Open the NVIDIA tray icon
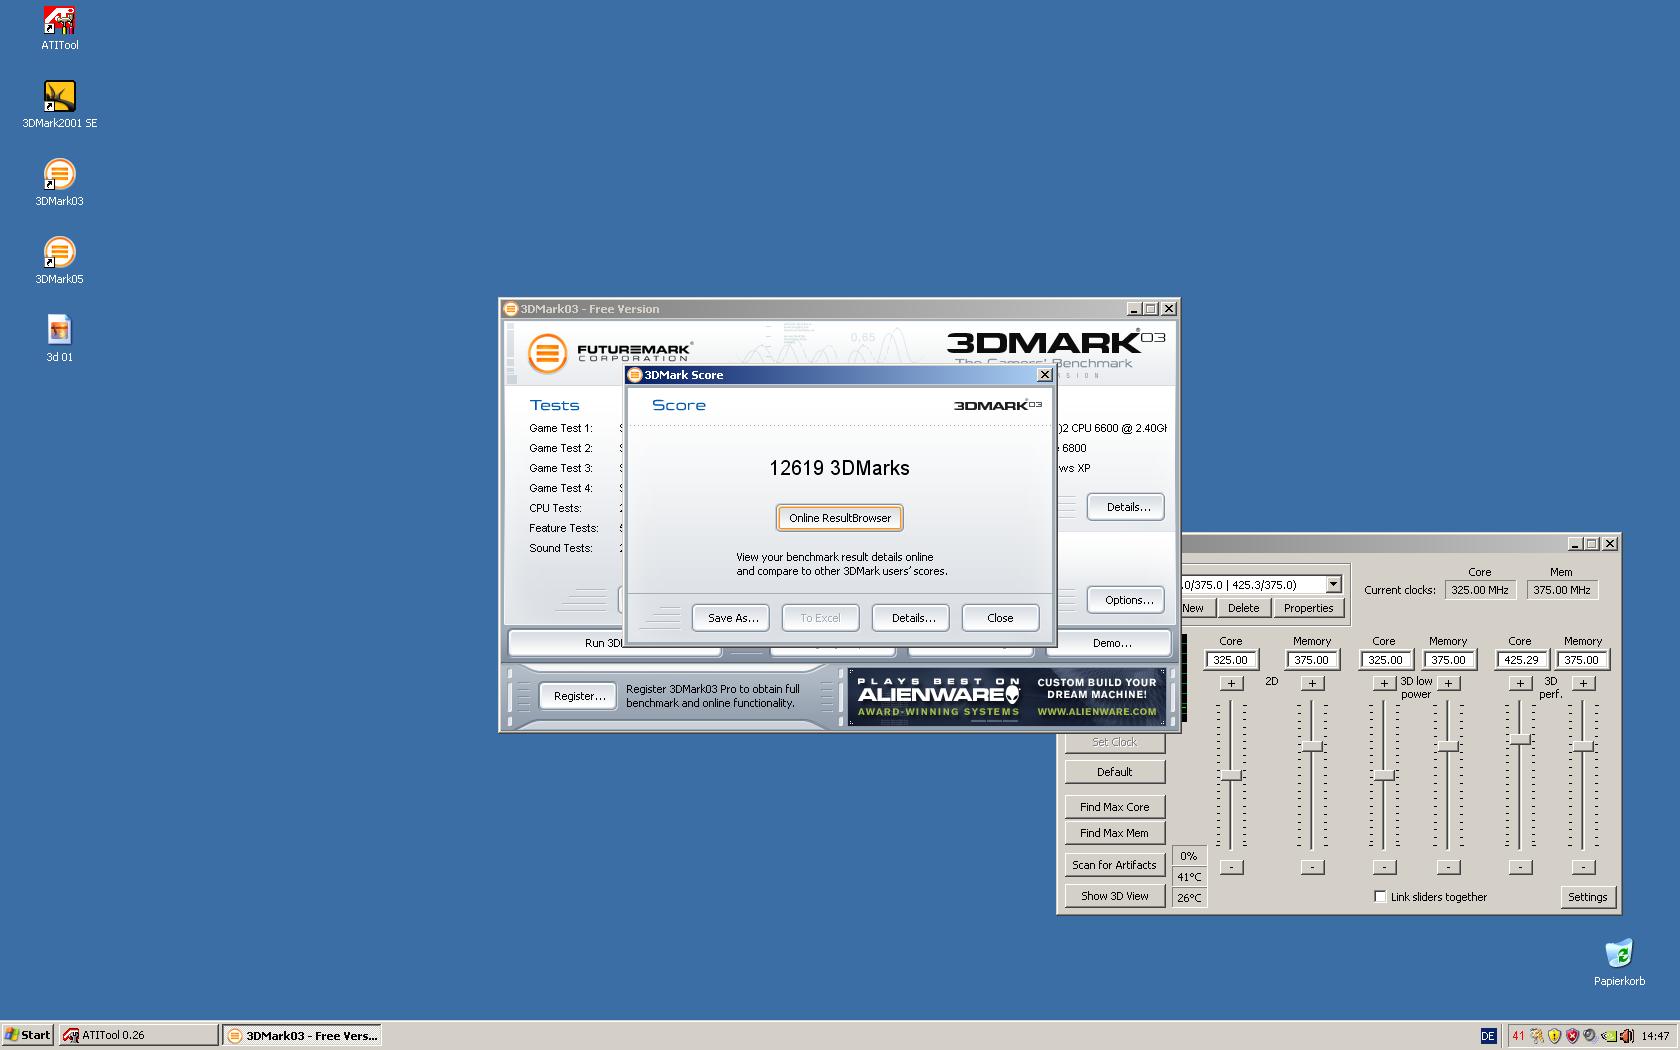The image size is (1680, 1050). [x=1608, y=1036]
